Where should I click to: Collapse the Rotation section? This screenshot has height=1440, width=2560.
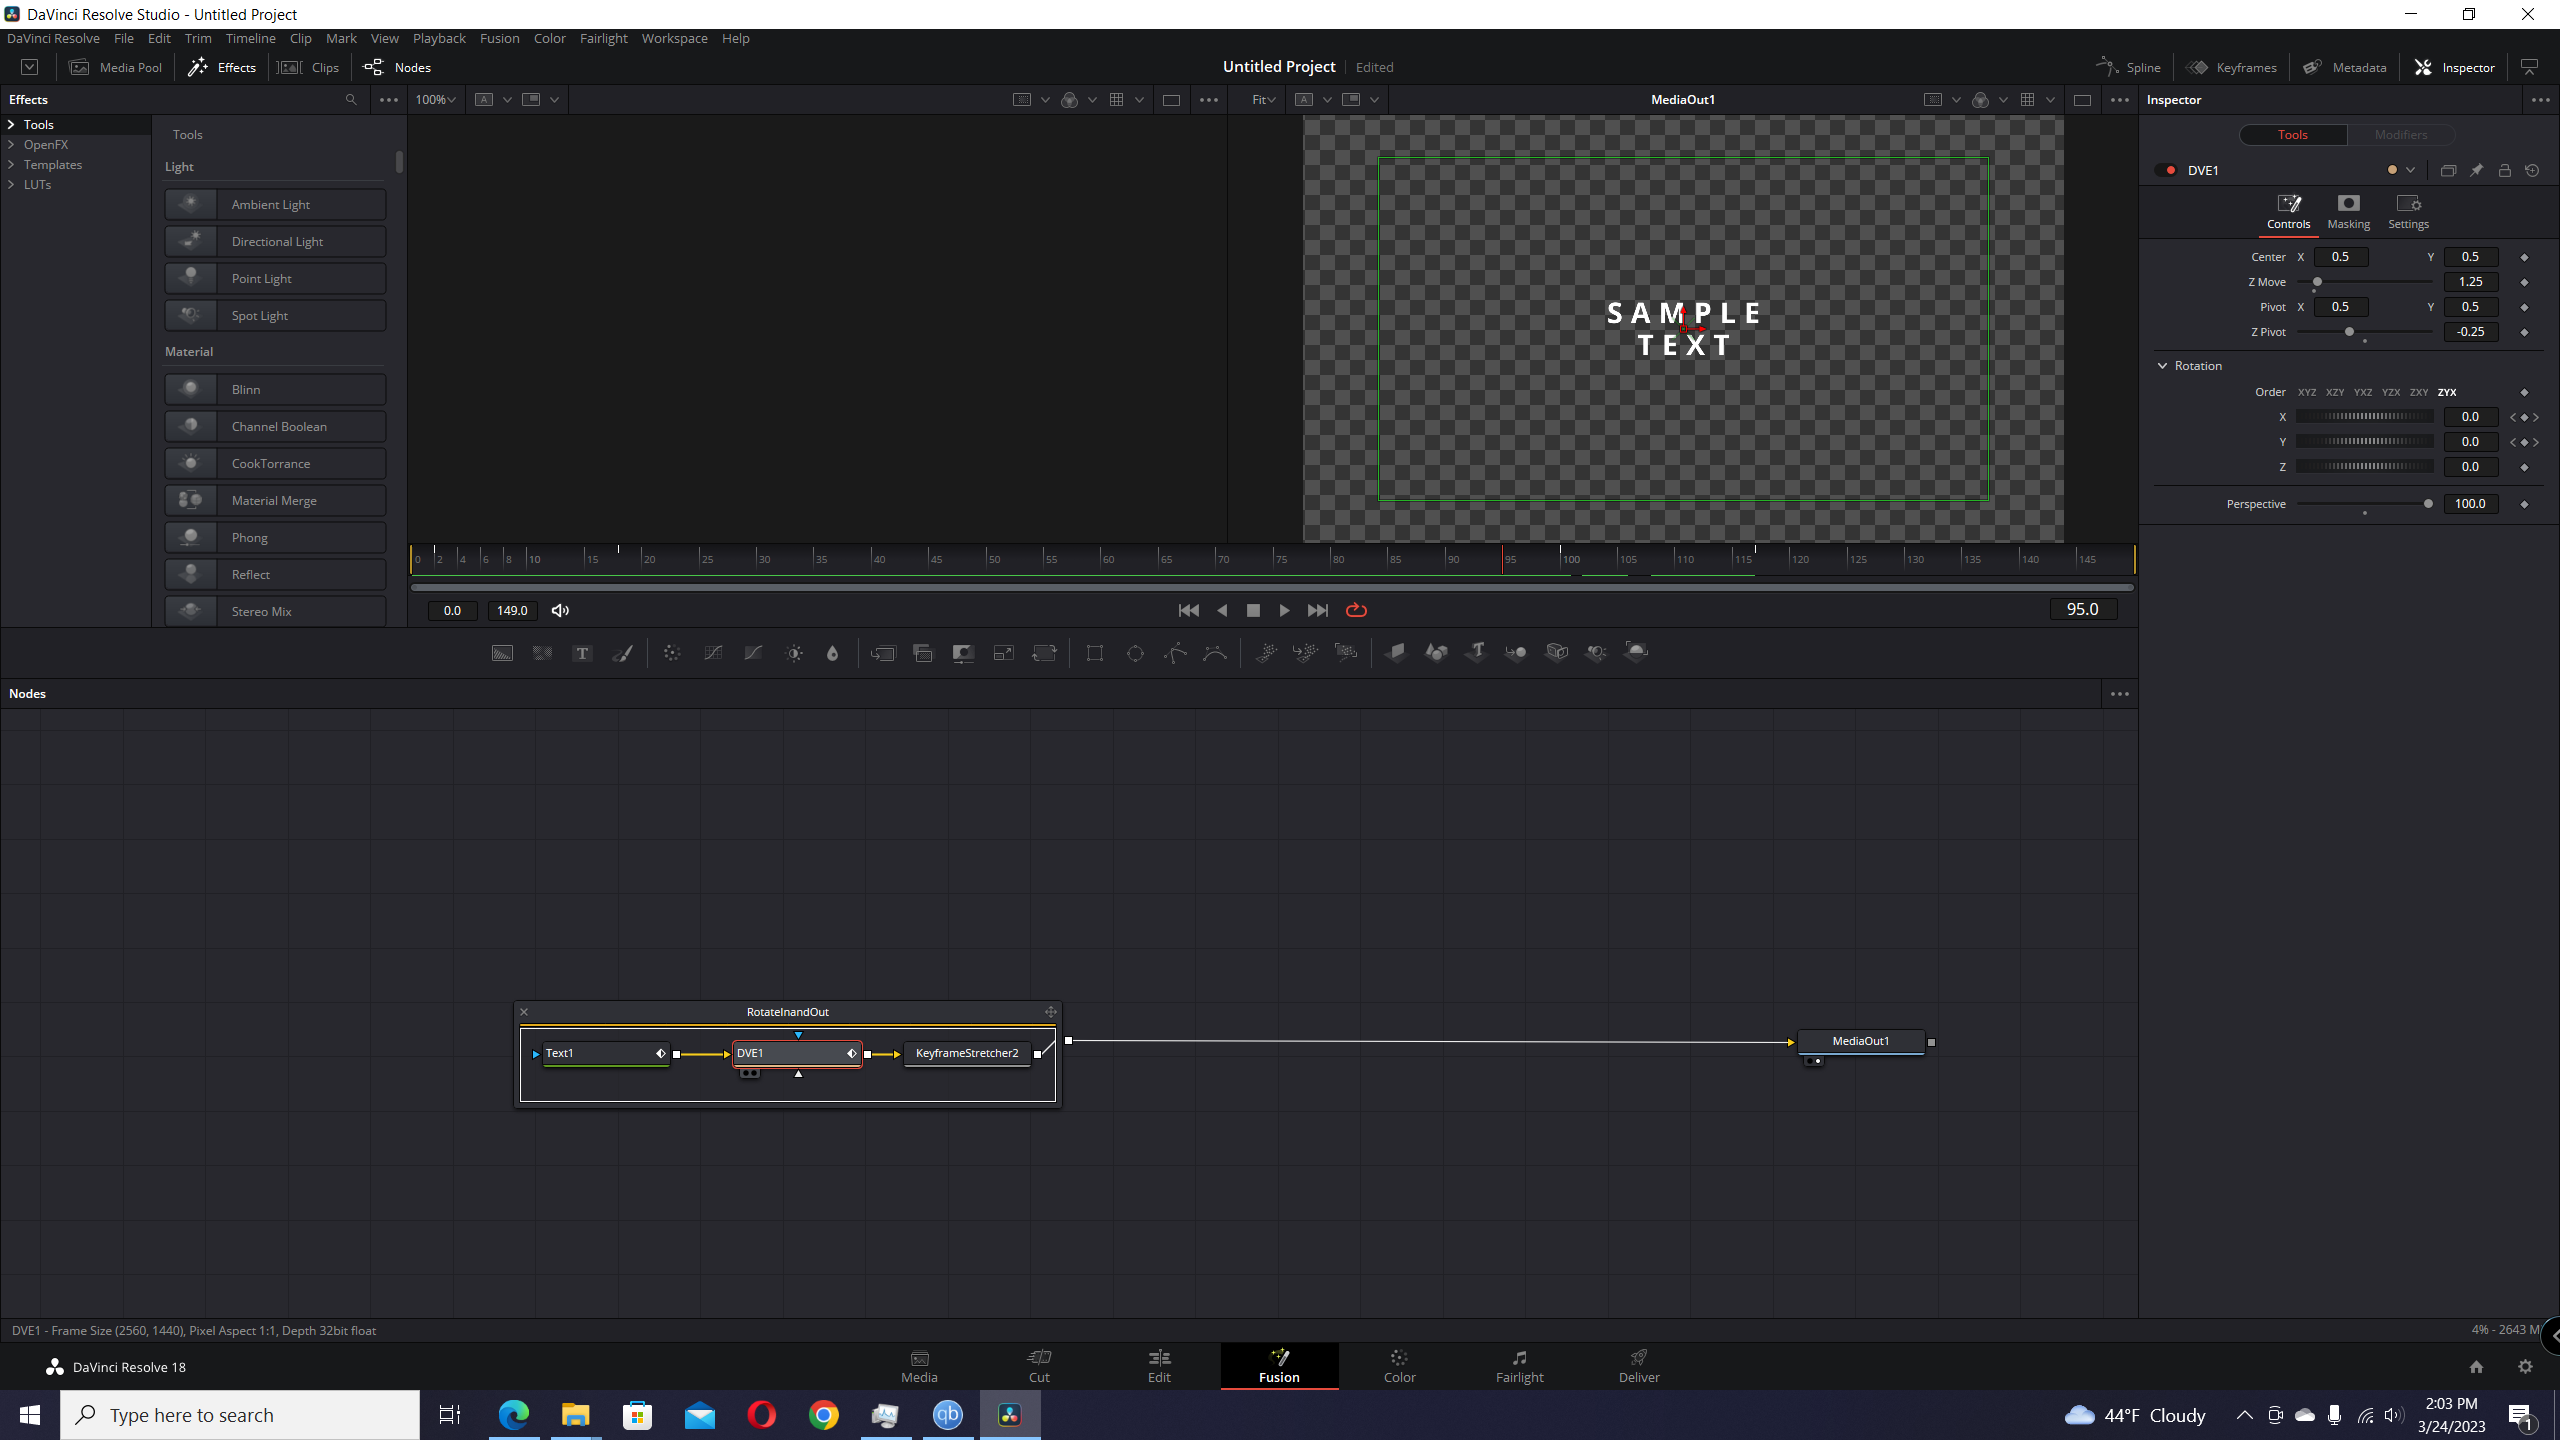click(2163, 366)
